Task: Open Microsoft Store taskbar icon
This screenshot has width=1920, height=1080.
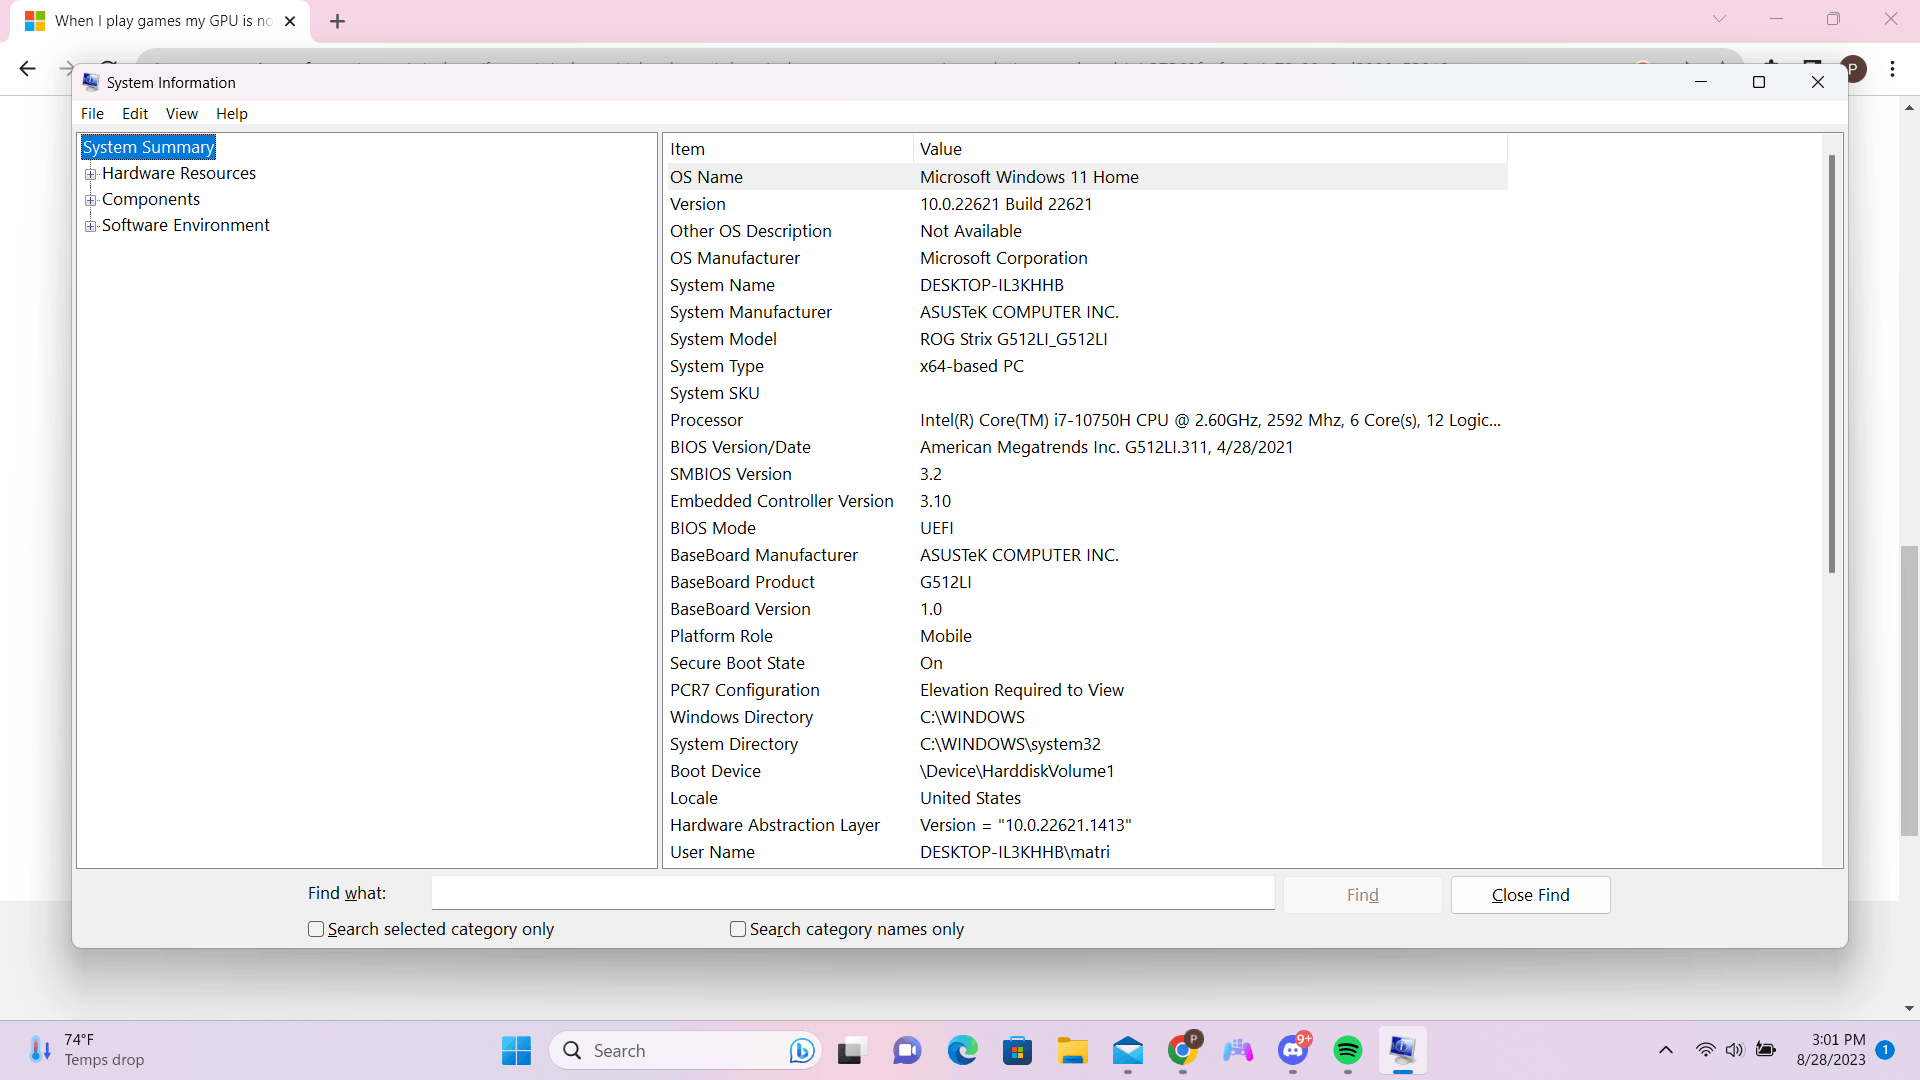Action: (x=1017, y=1050)
